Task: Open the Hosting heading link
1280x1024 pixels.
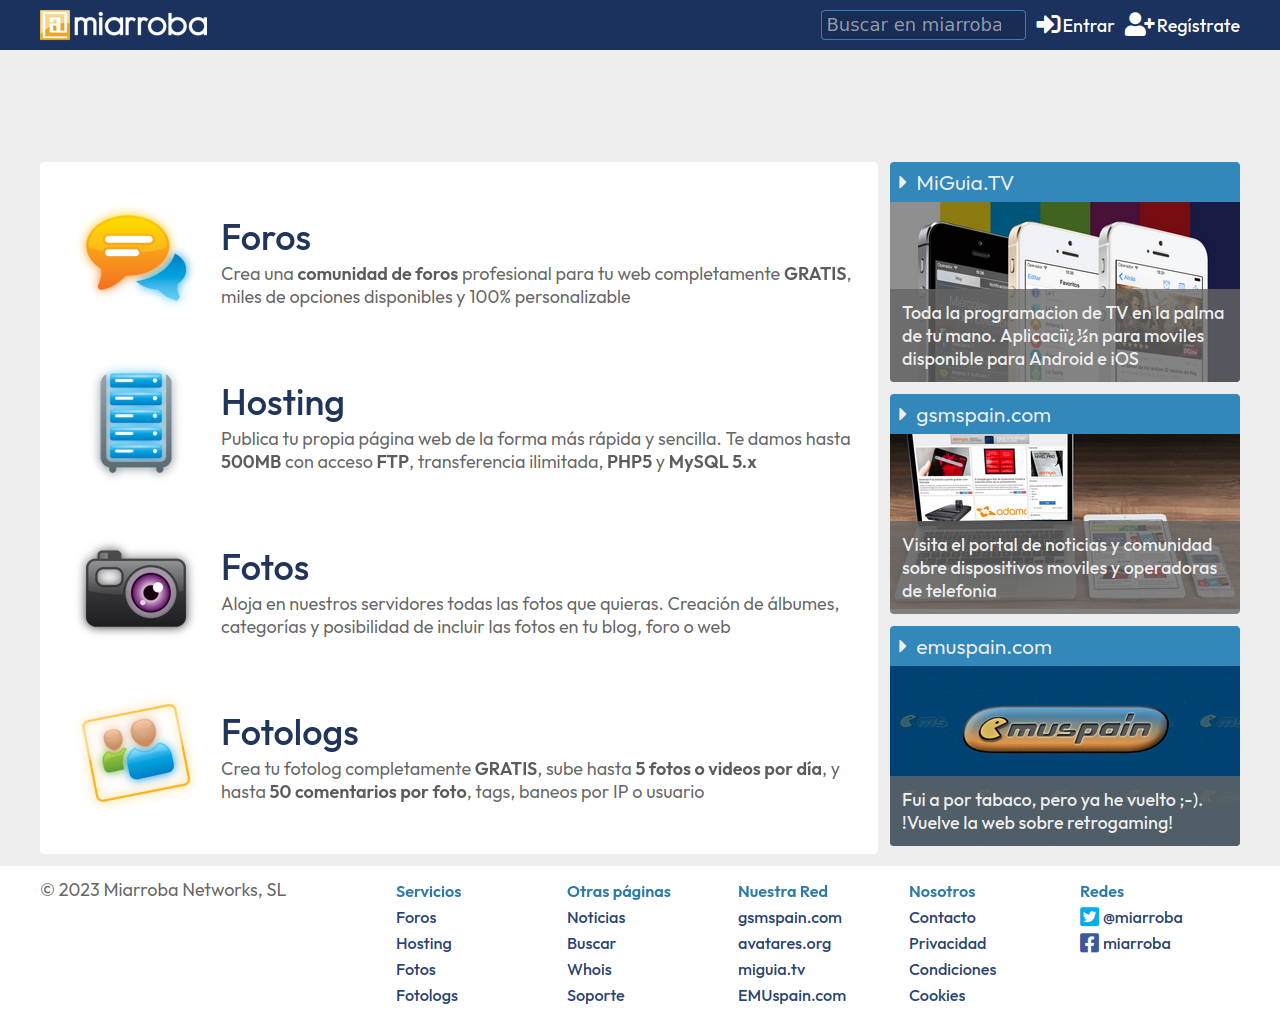Action: click(283, 403)
